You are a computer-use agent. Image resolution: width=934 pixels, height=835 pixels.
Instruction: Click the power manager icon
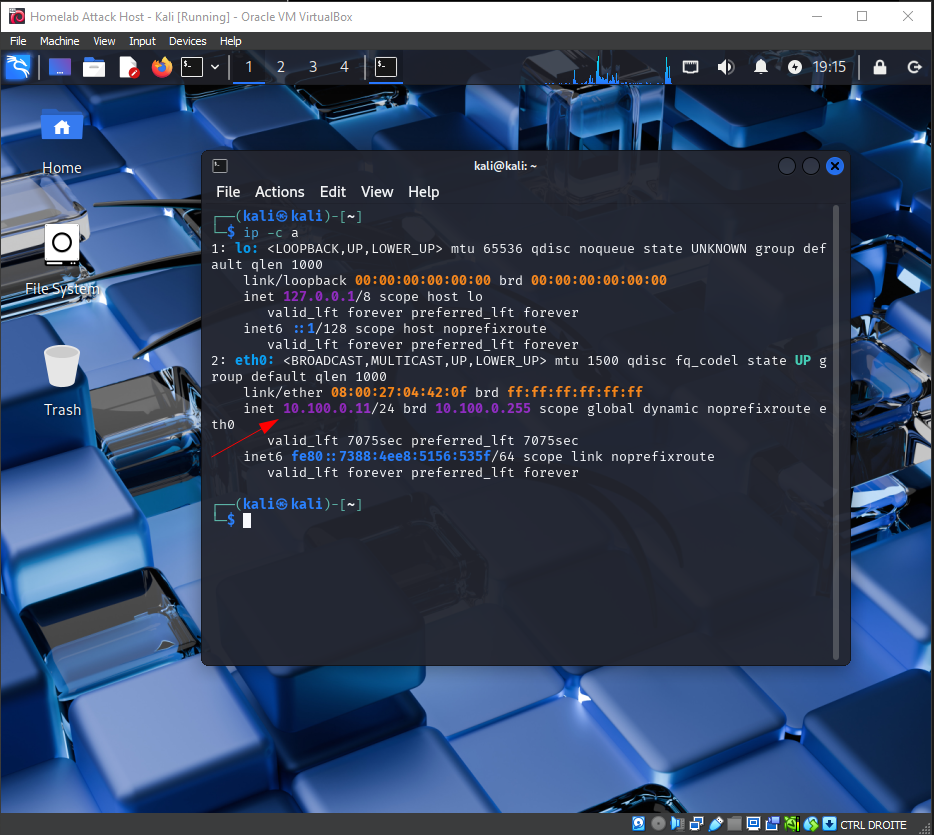point(795,67)
